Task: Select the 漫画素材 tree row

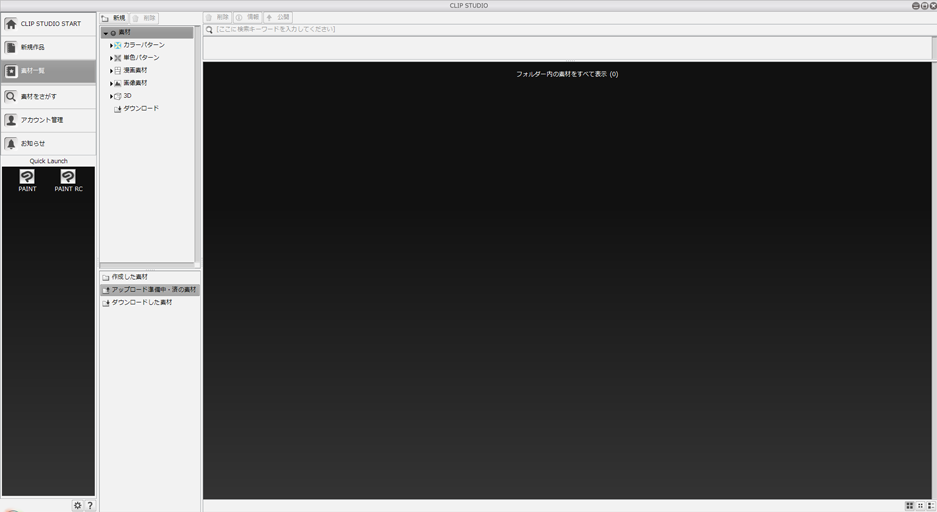Action: [147, 70]
